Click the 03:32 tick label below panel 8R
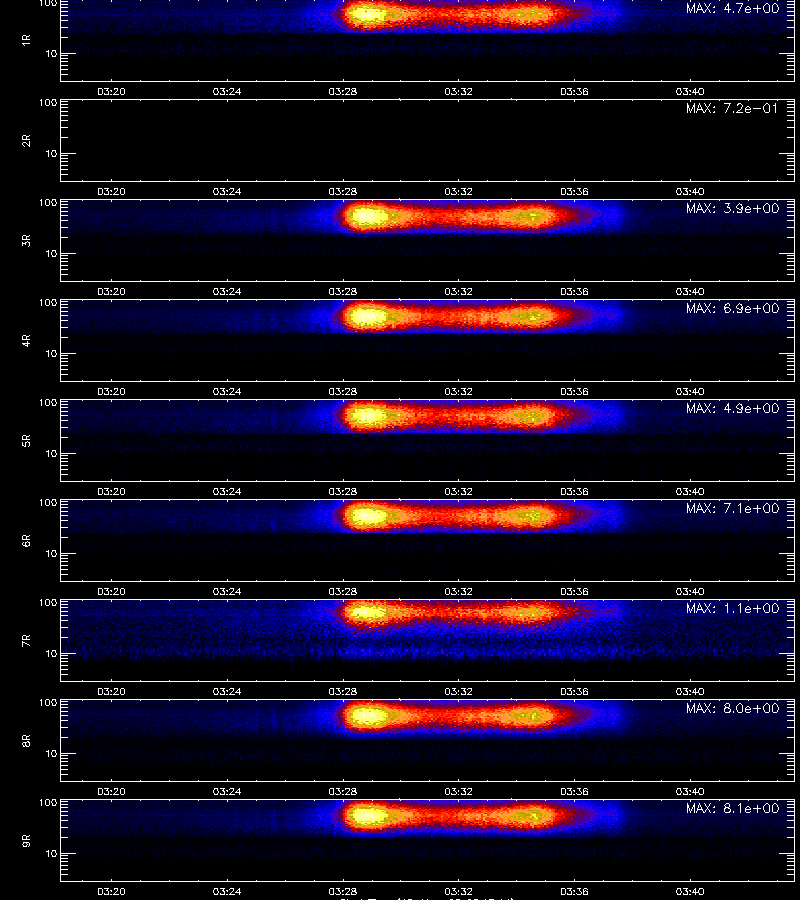 pos(459,791)
